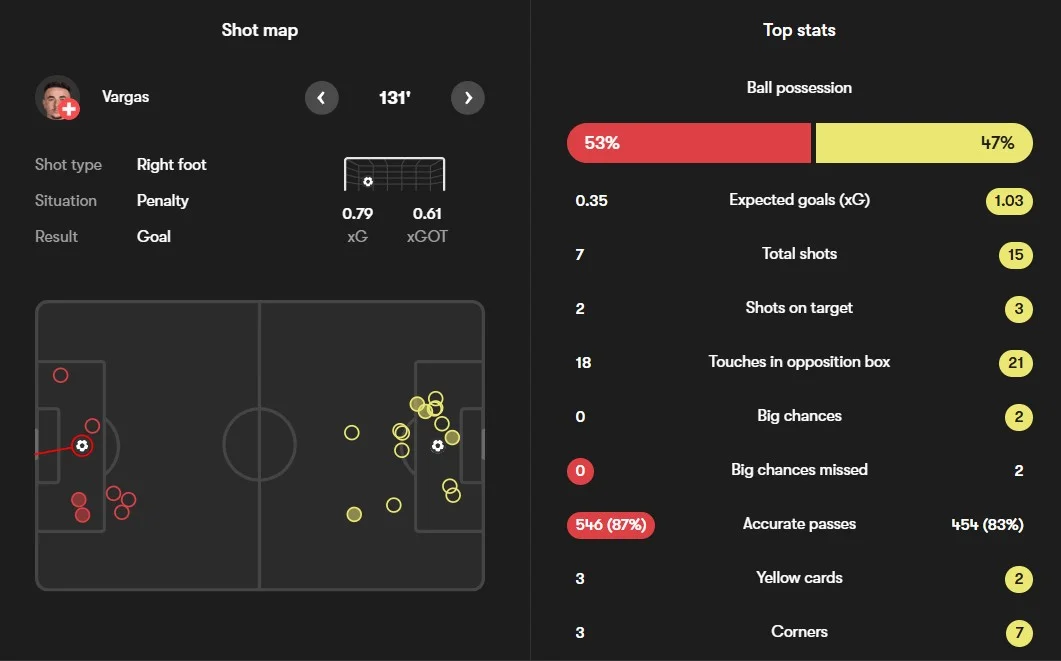
Task: Click the 7 corners yellow badge
Action: 1019,633
